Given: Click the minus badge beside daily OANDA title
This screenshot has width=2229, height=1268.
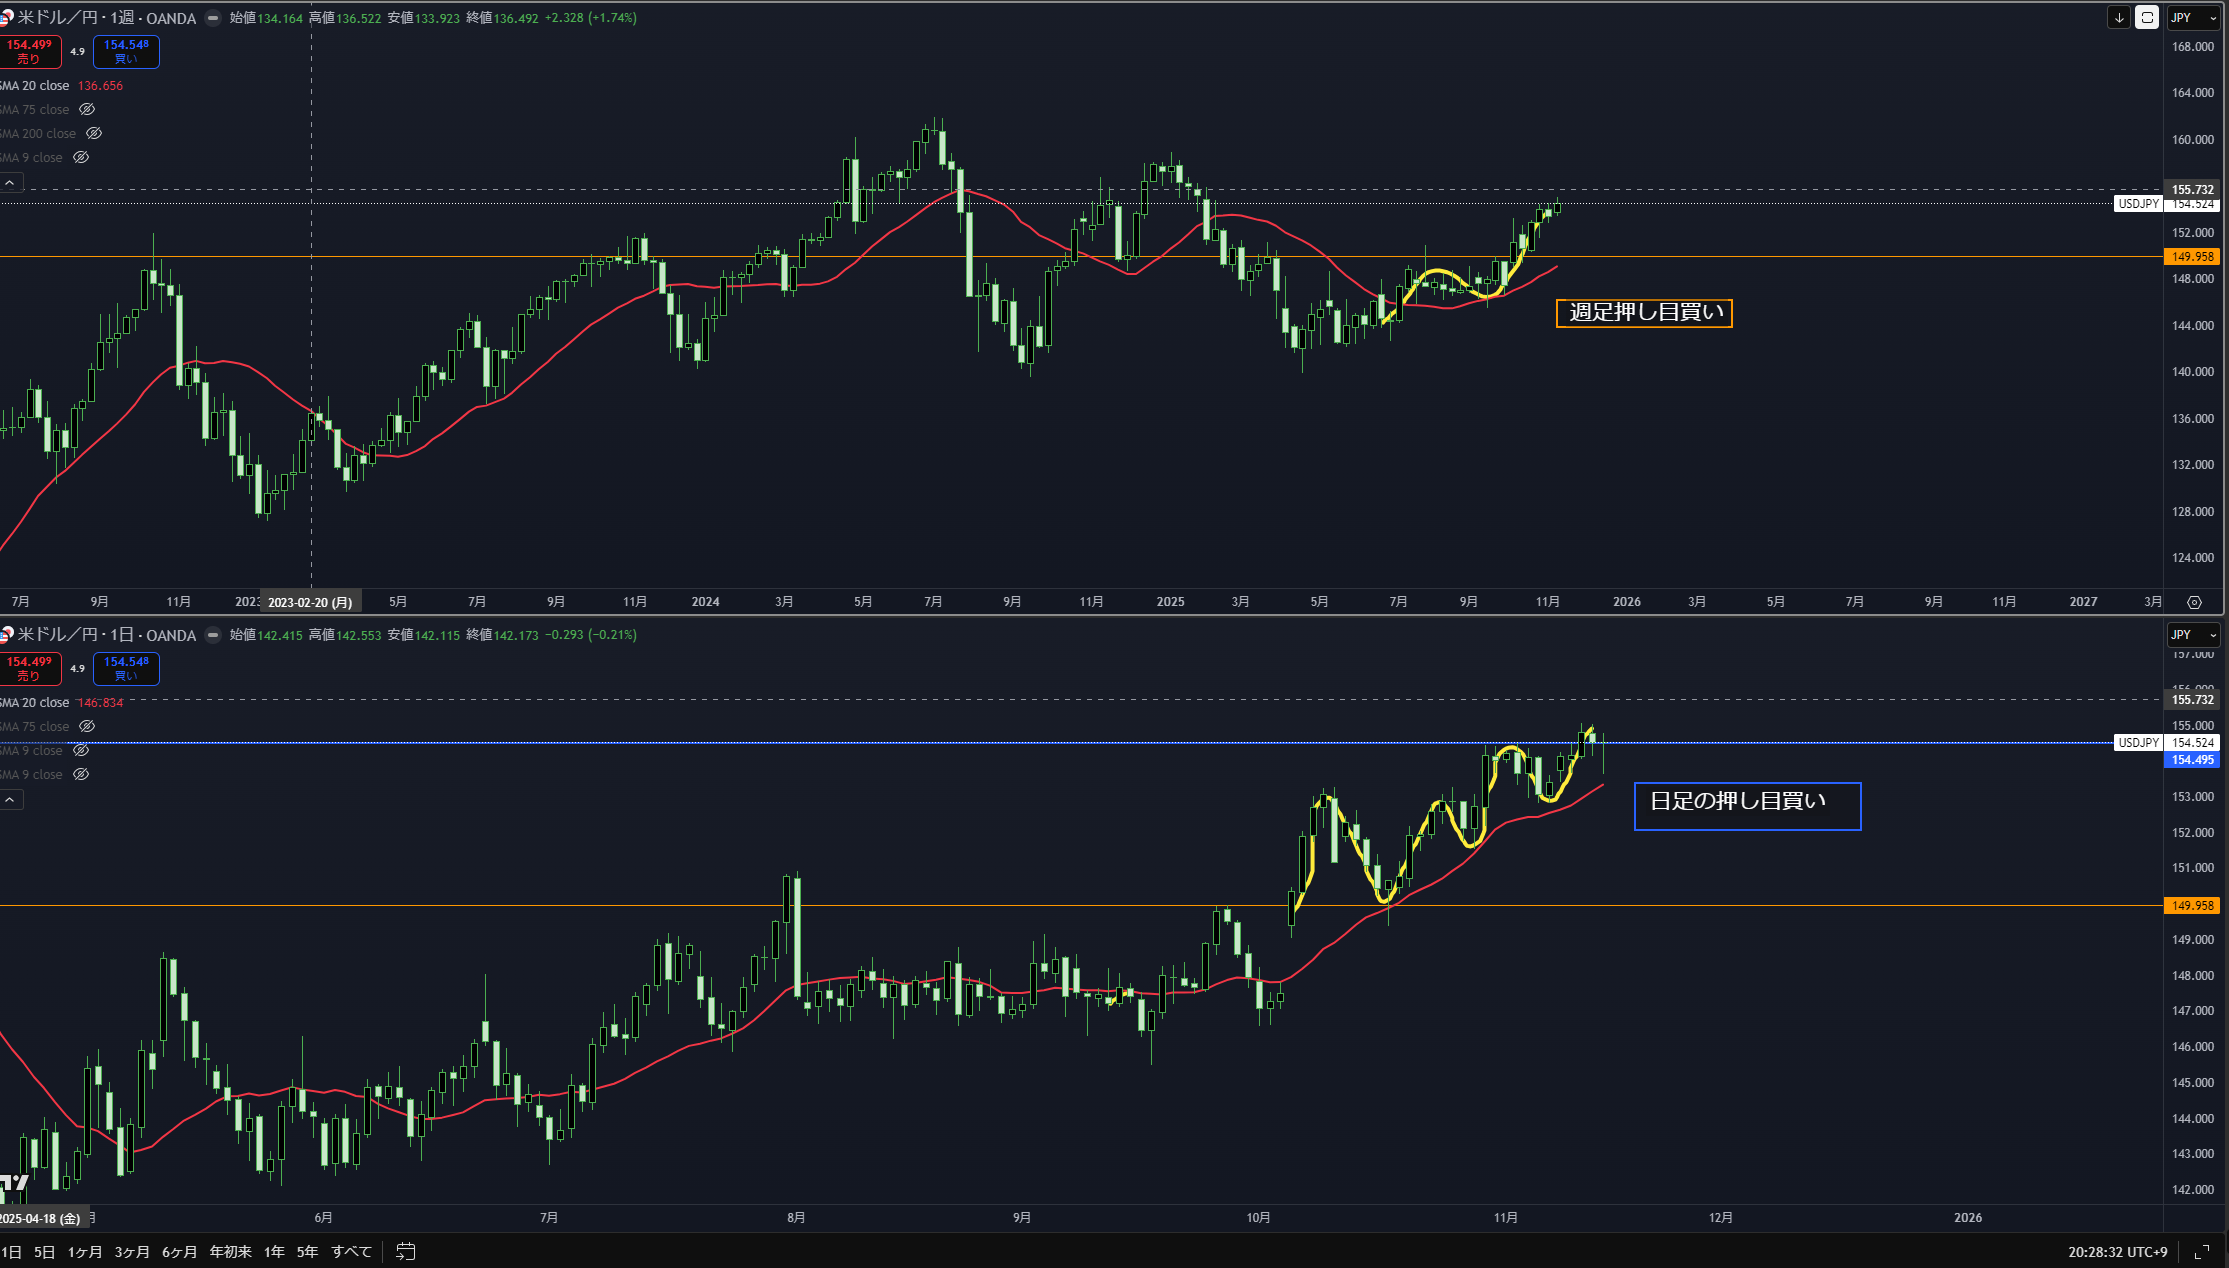Looking at the screenshot, I should click(x=213, y=635).
